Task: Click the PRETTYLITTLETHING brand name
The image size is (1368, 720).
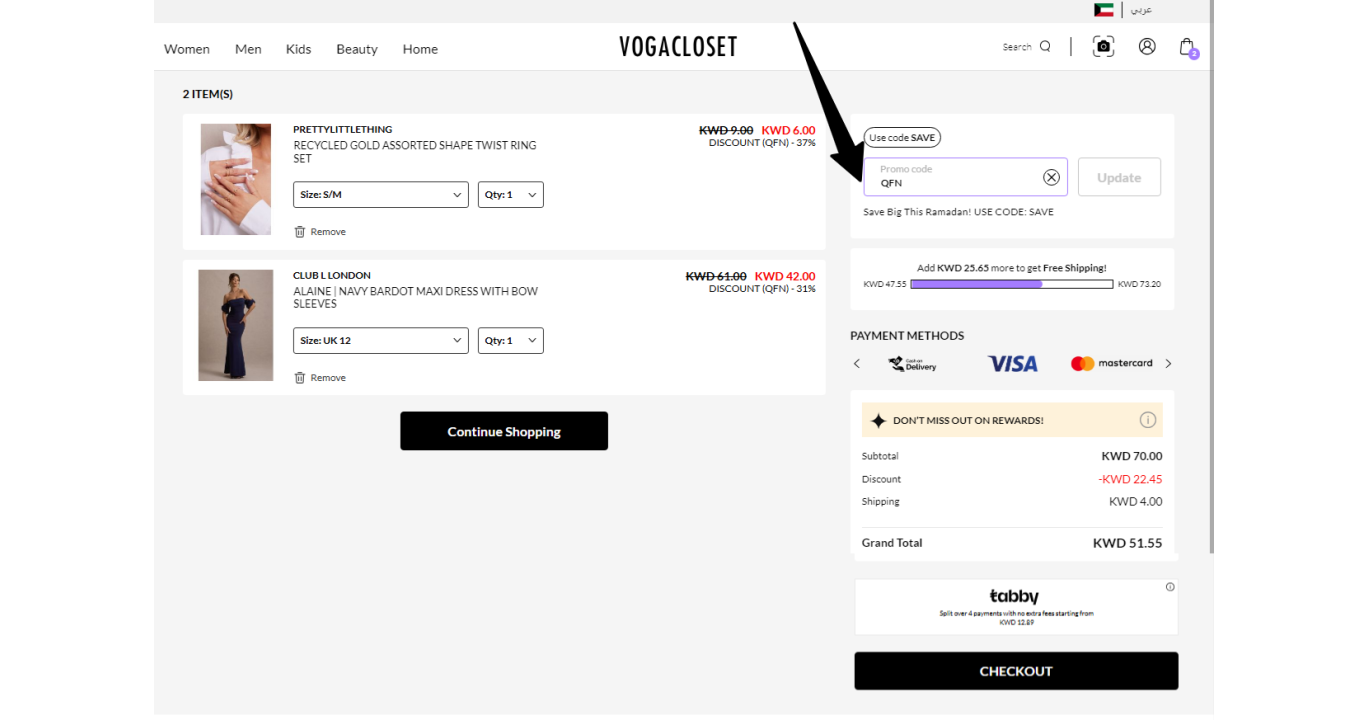Action: tap(342, 129)
